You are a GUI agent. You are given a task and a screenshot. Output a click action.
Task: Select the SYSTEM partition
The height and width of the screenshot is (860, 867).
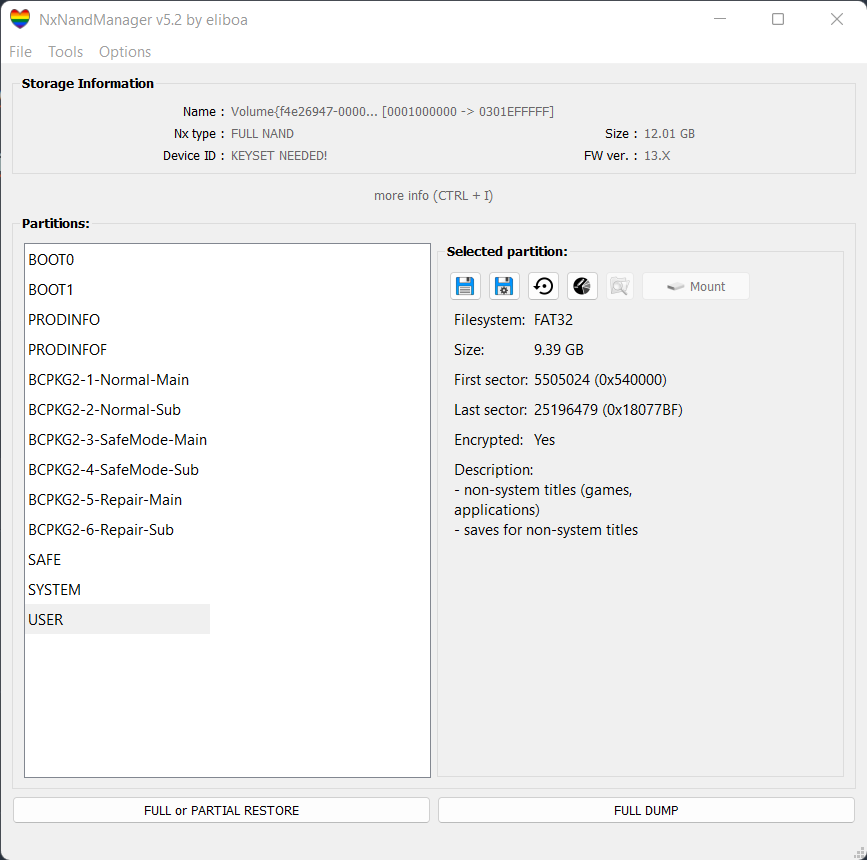(x=118, y=590)
